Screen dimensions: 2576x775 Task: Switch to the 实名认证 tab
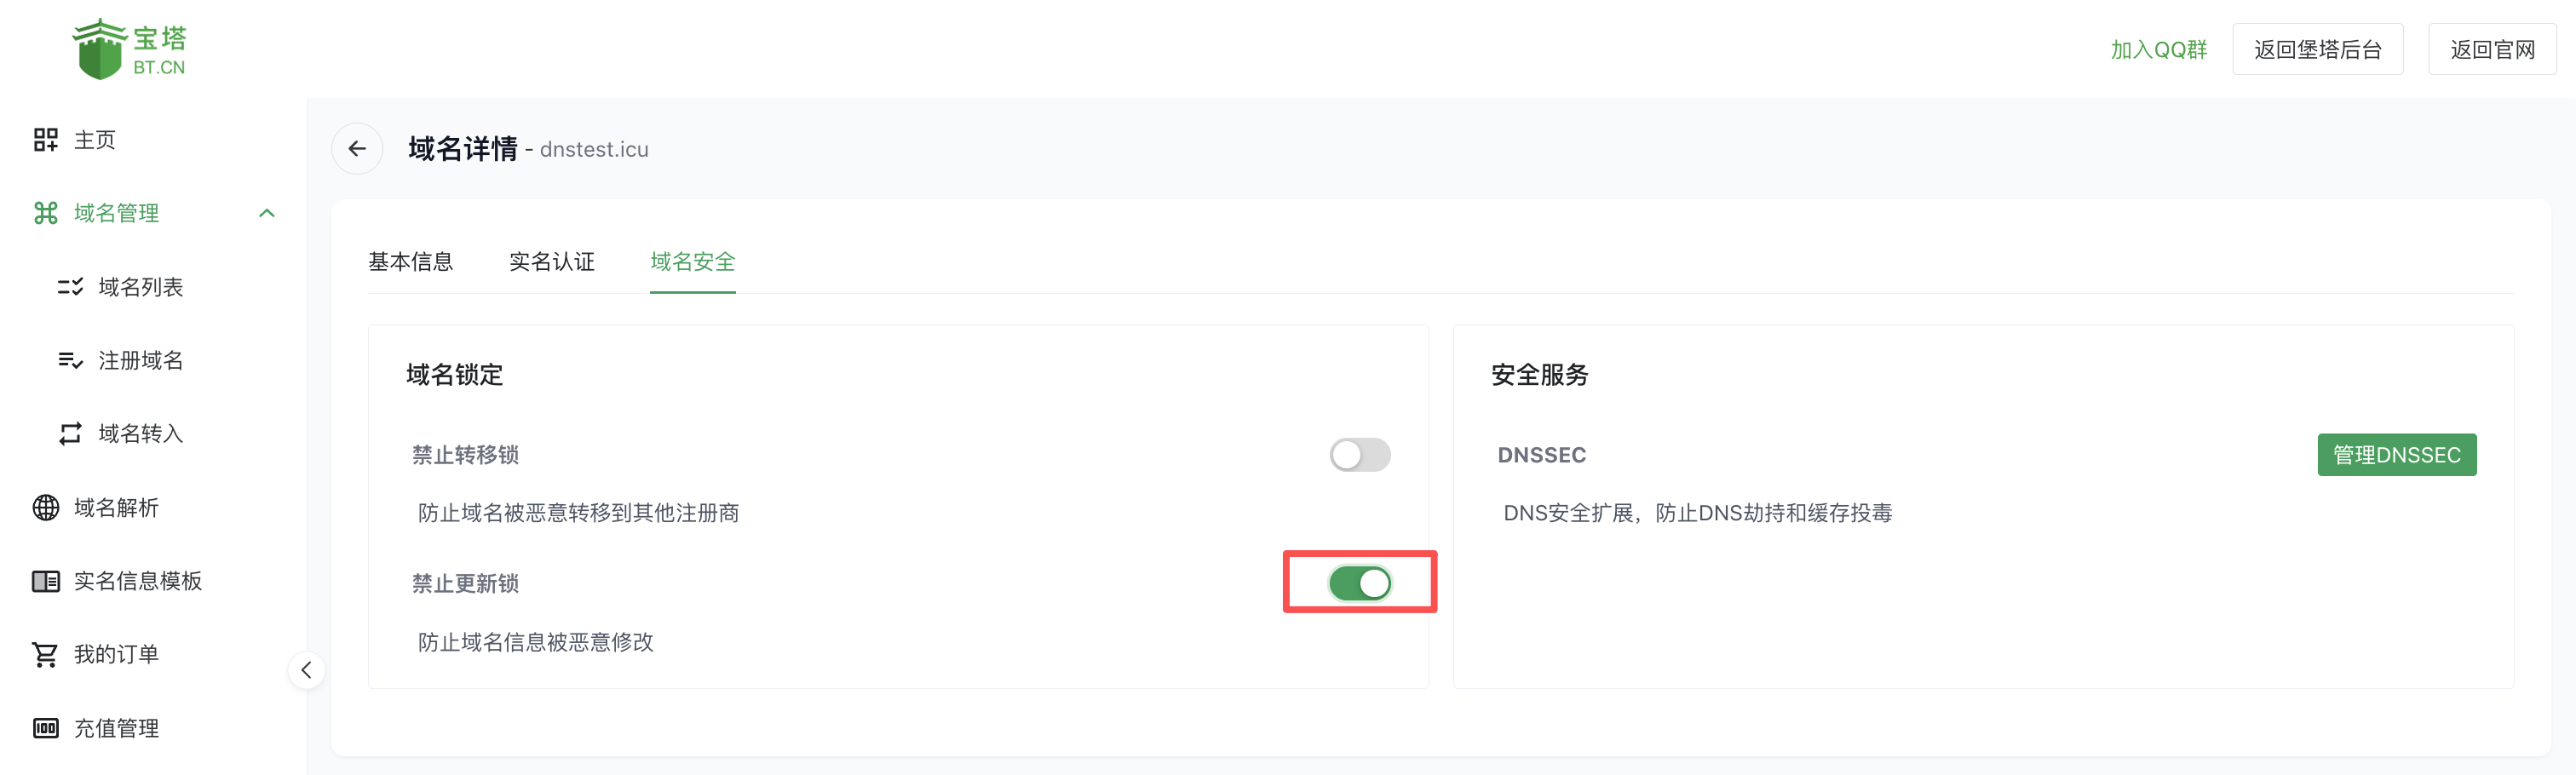(551, 261)
